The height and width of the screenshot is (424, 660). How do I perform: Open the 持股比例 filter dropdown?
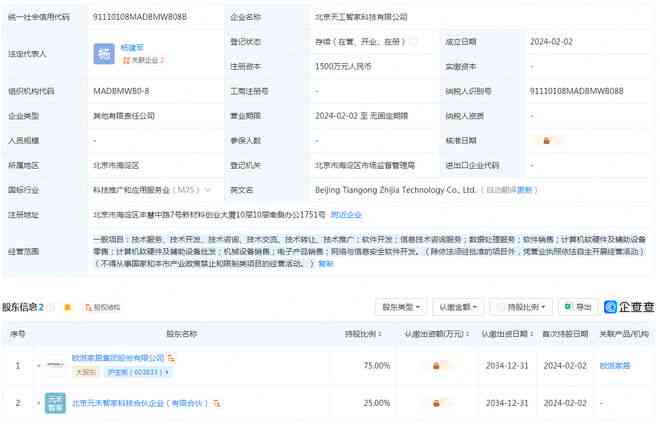[521, 307]
